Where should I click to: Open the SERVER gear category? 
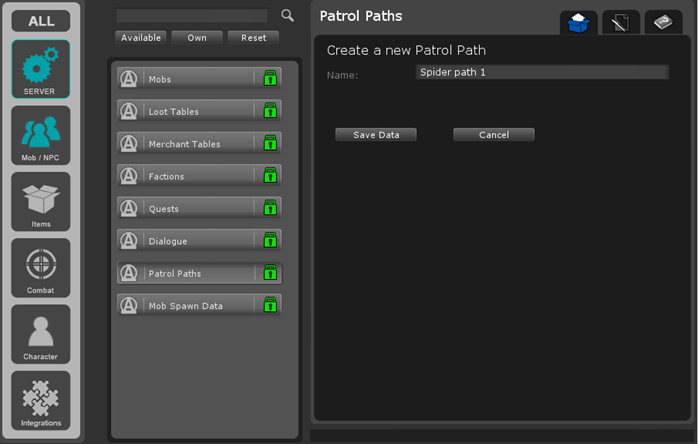coord(41,69)
